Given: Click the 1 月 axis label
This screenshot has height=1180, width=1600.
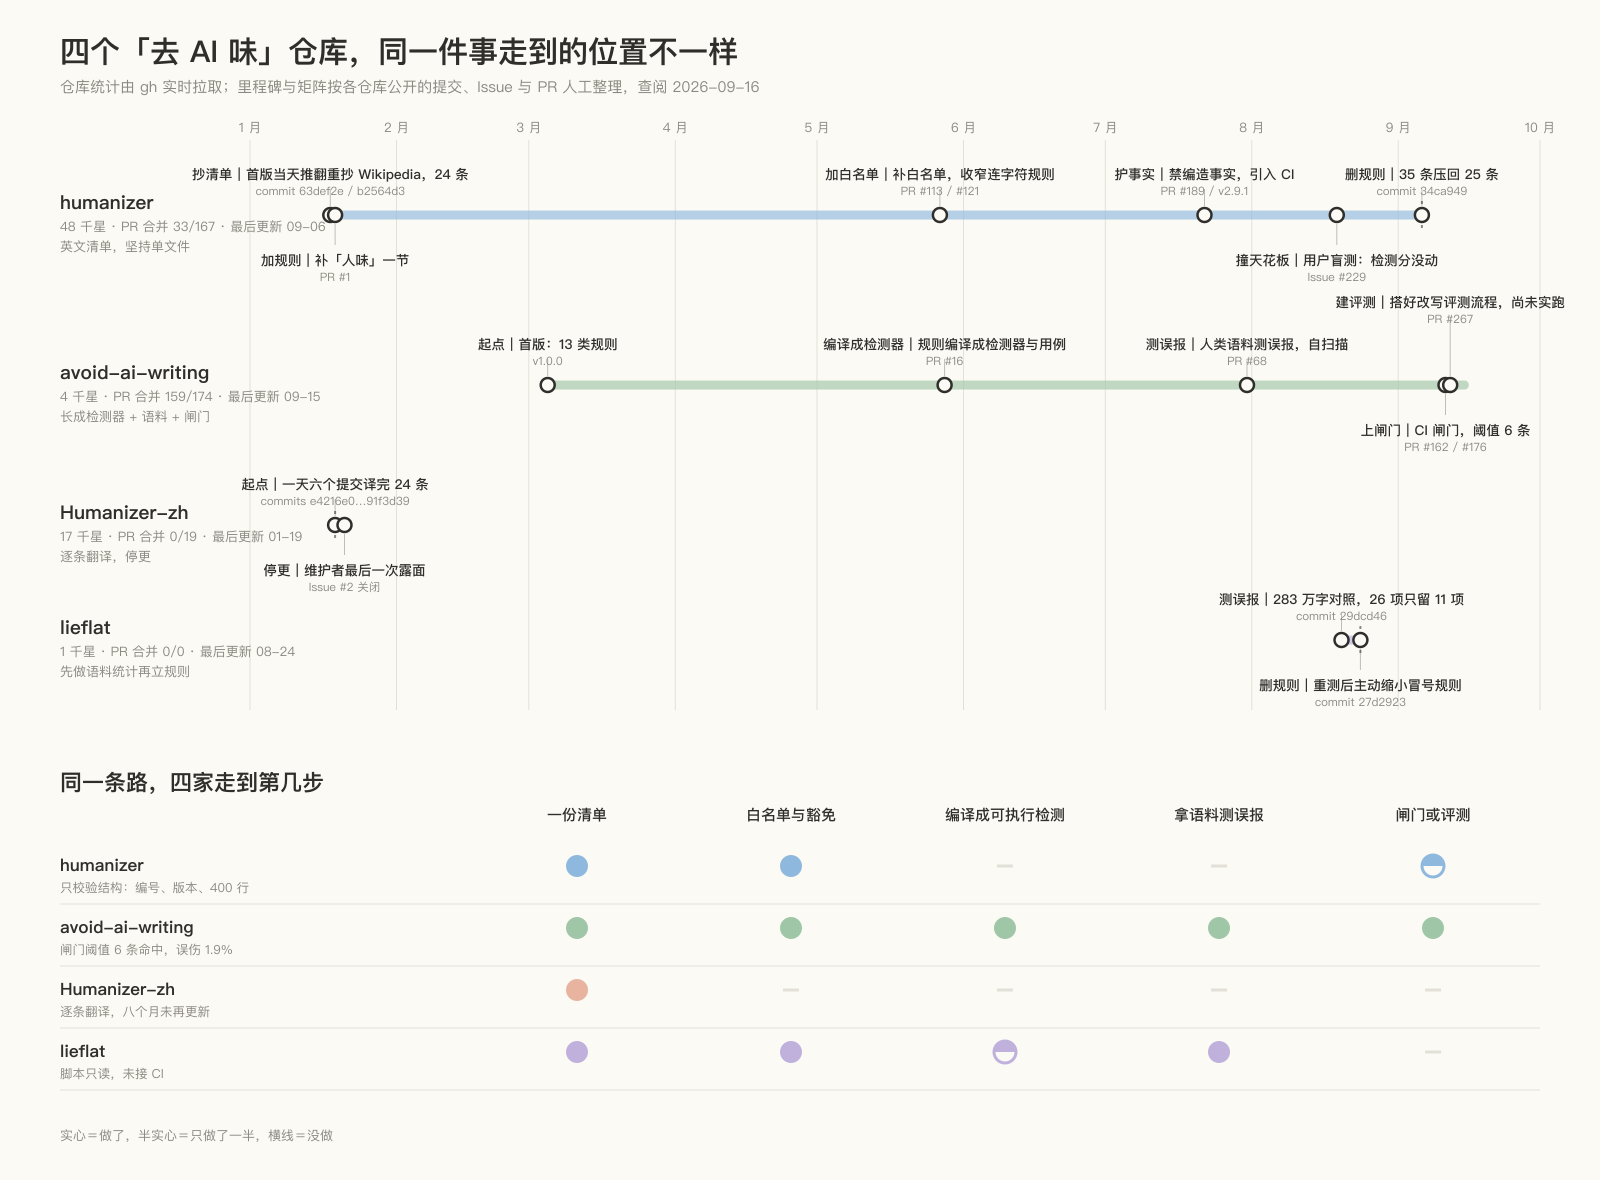Looking at the screenshot, I should (x=250, y=128).
